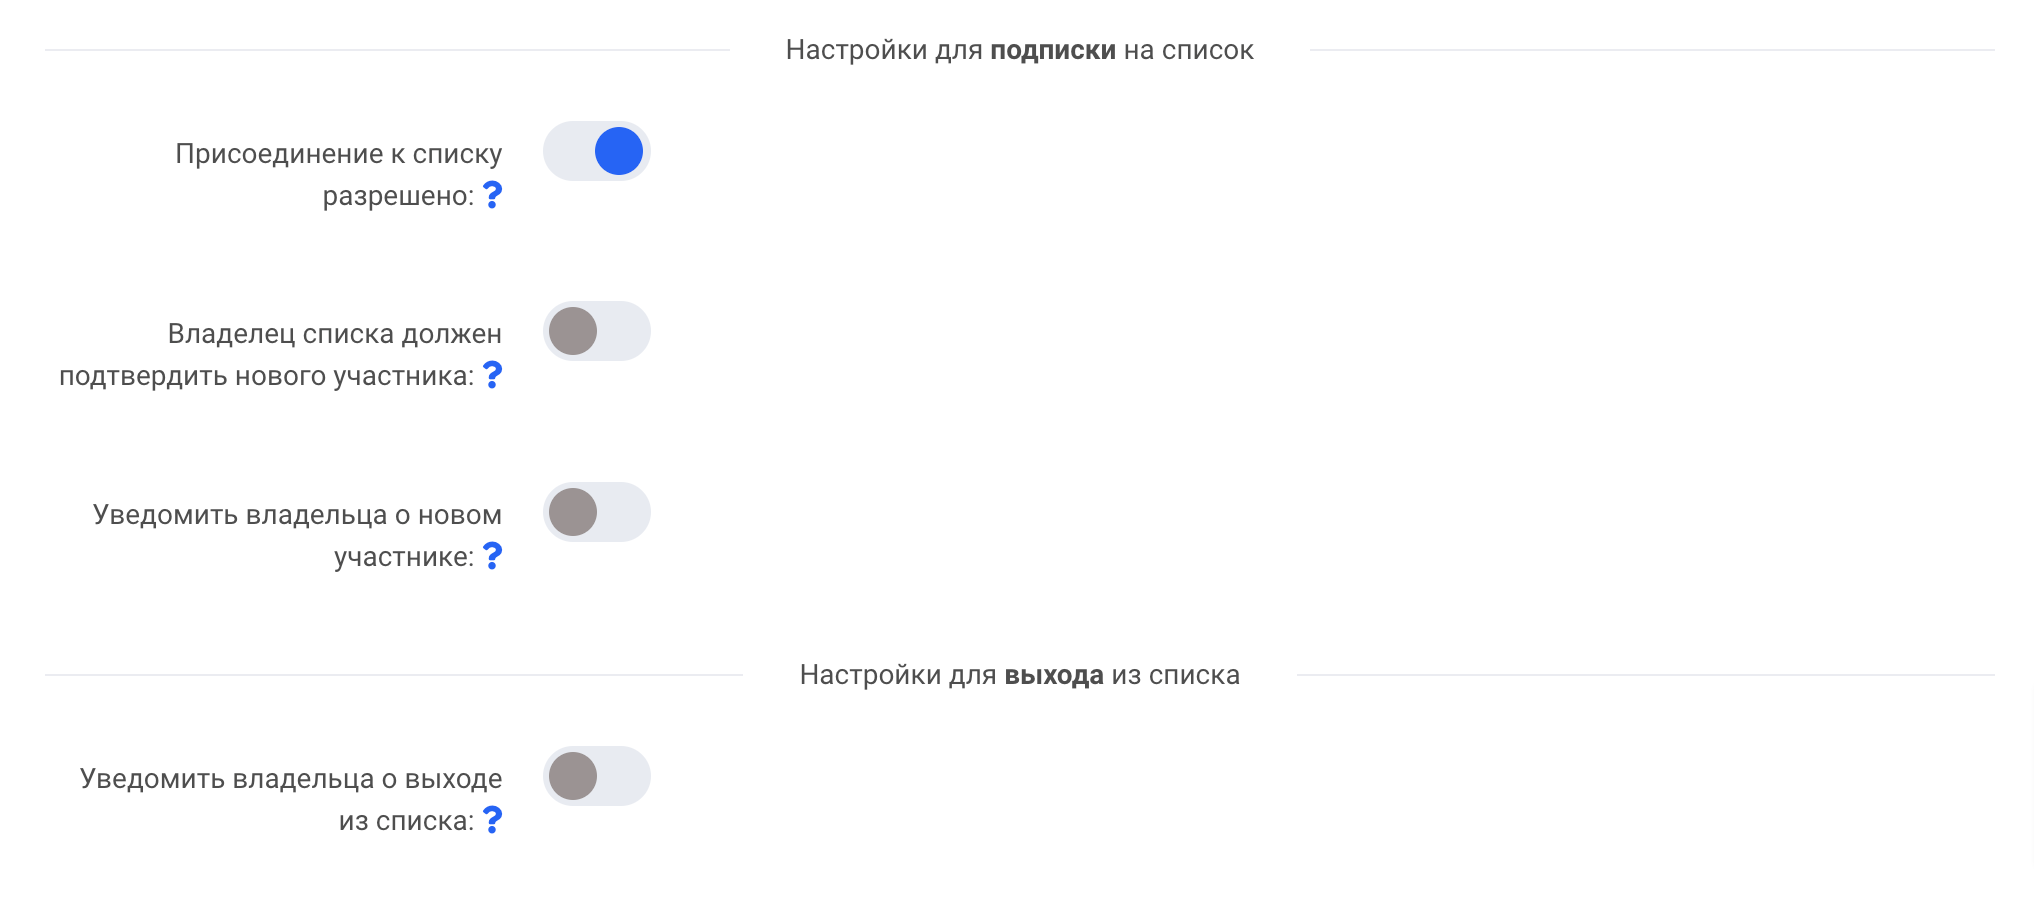Click the gray knob of the owner-confirmation toggle
2034x918 pixels.
click(573, 331)
